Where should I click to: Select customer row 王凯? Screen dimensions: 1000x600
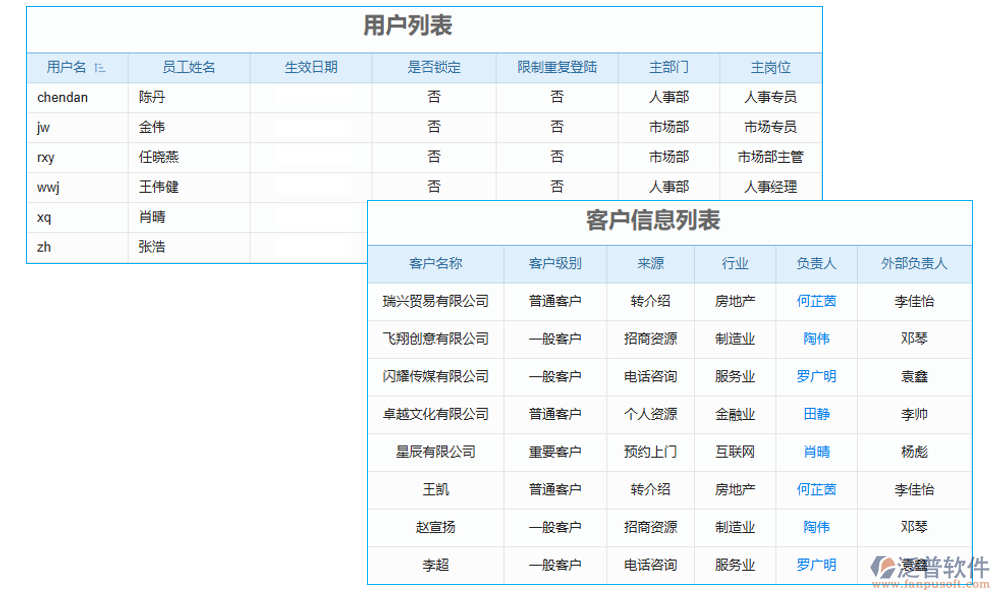tap(435, 490)
